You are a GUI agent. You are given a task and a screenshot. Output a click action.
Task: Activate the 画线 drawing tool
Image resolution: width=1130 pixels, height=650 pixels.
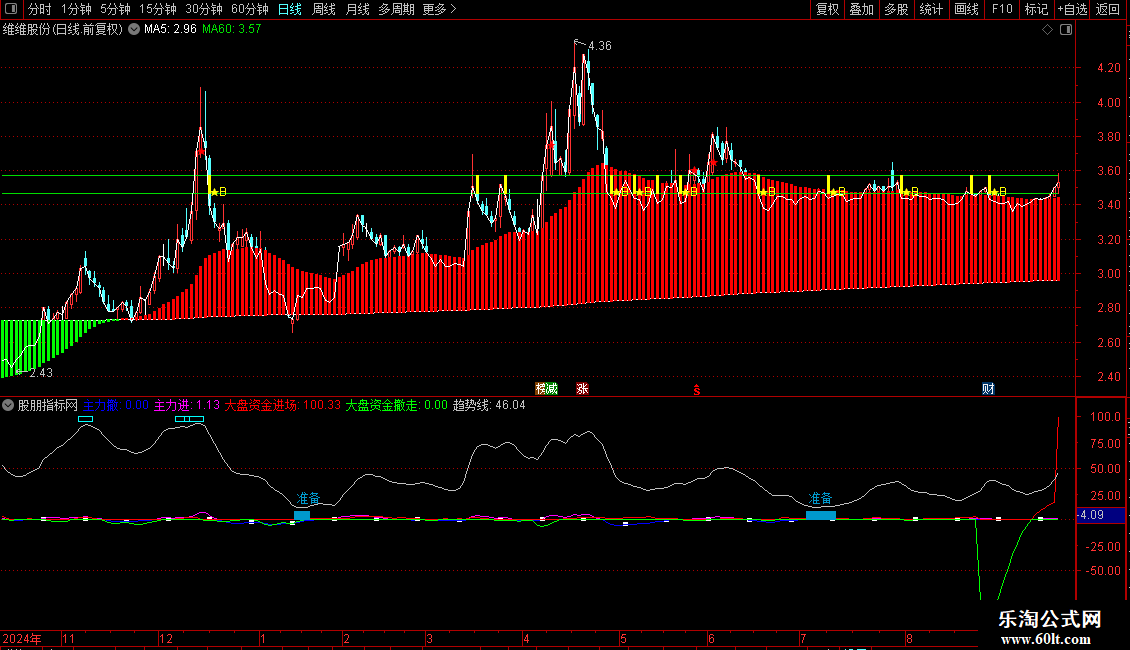(x=966, y=9)
